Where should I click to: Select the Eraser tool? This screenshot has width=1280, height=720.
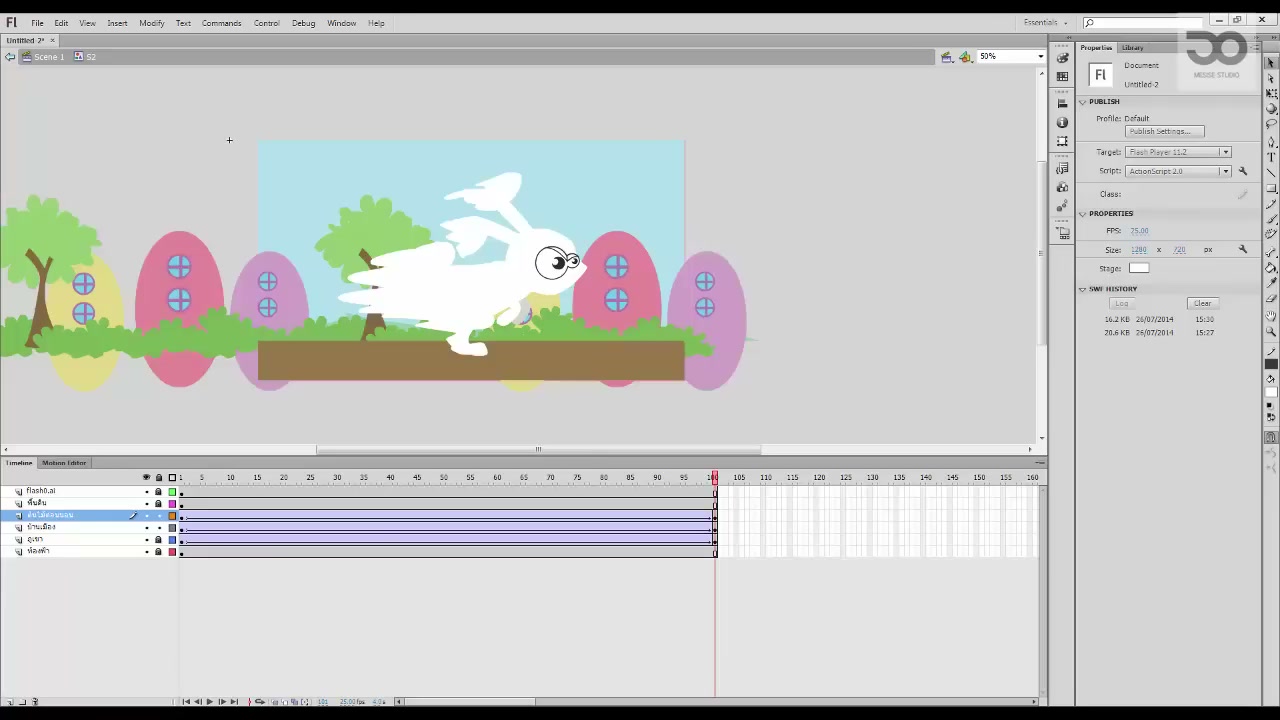tap(1271, 299)
